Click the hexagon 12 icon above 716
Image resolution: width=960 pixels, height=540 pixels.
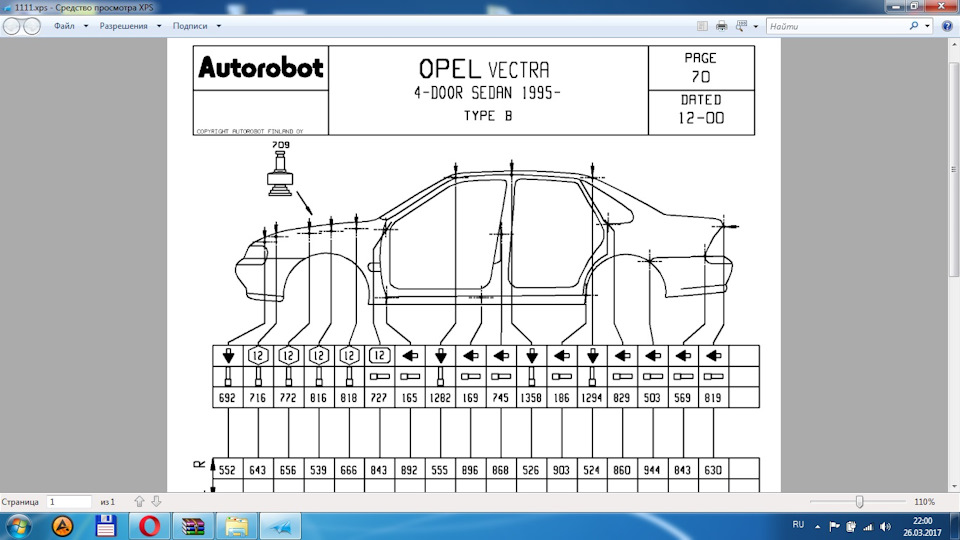click(x=258, y=356)
